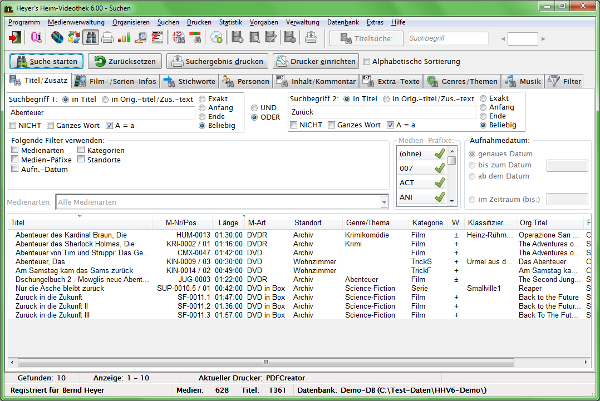This screenshot has width=600, height=401.
Task: Open the Statistik menu
Action: point(230,21)
